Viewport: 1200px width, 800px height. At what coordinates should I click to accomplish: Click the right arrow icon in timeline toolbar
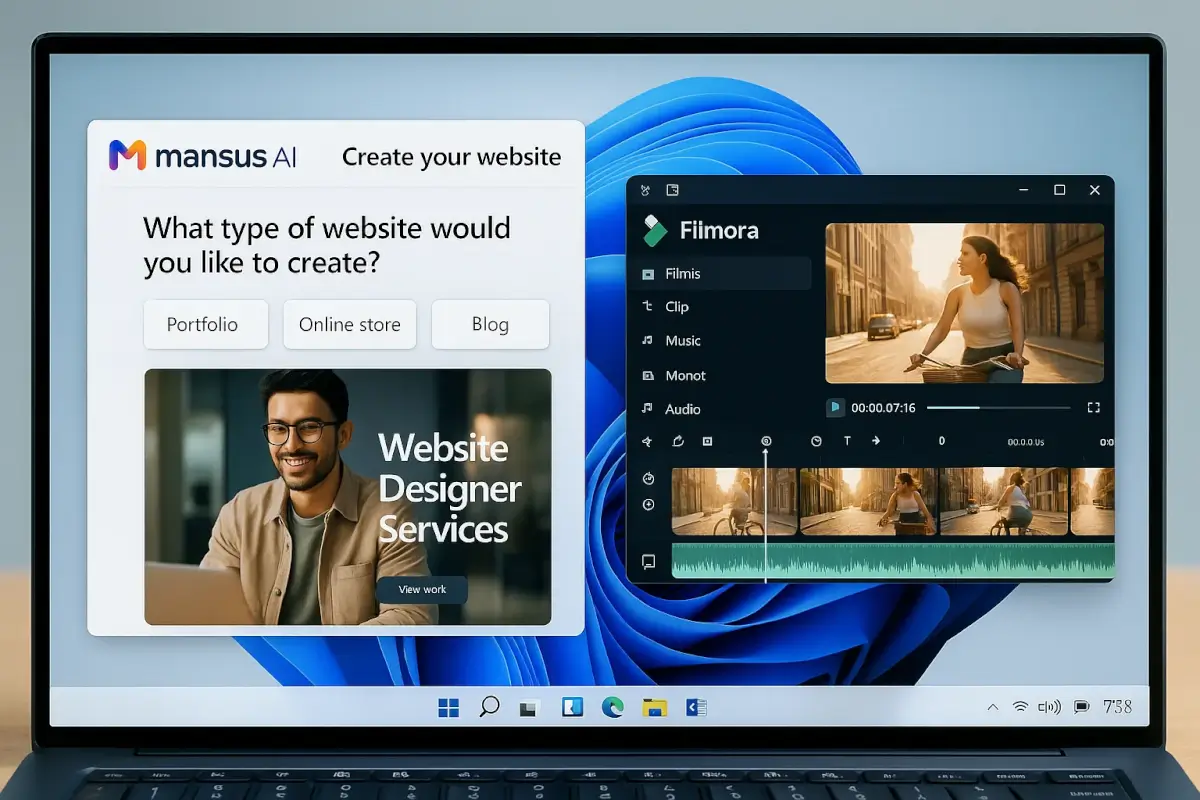pyautogui.click(x=876, y=441)
